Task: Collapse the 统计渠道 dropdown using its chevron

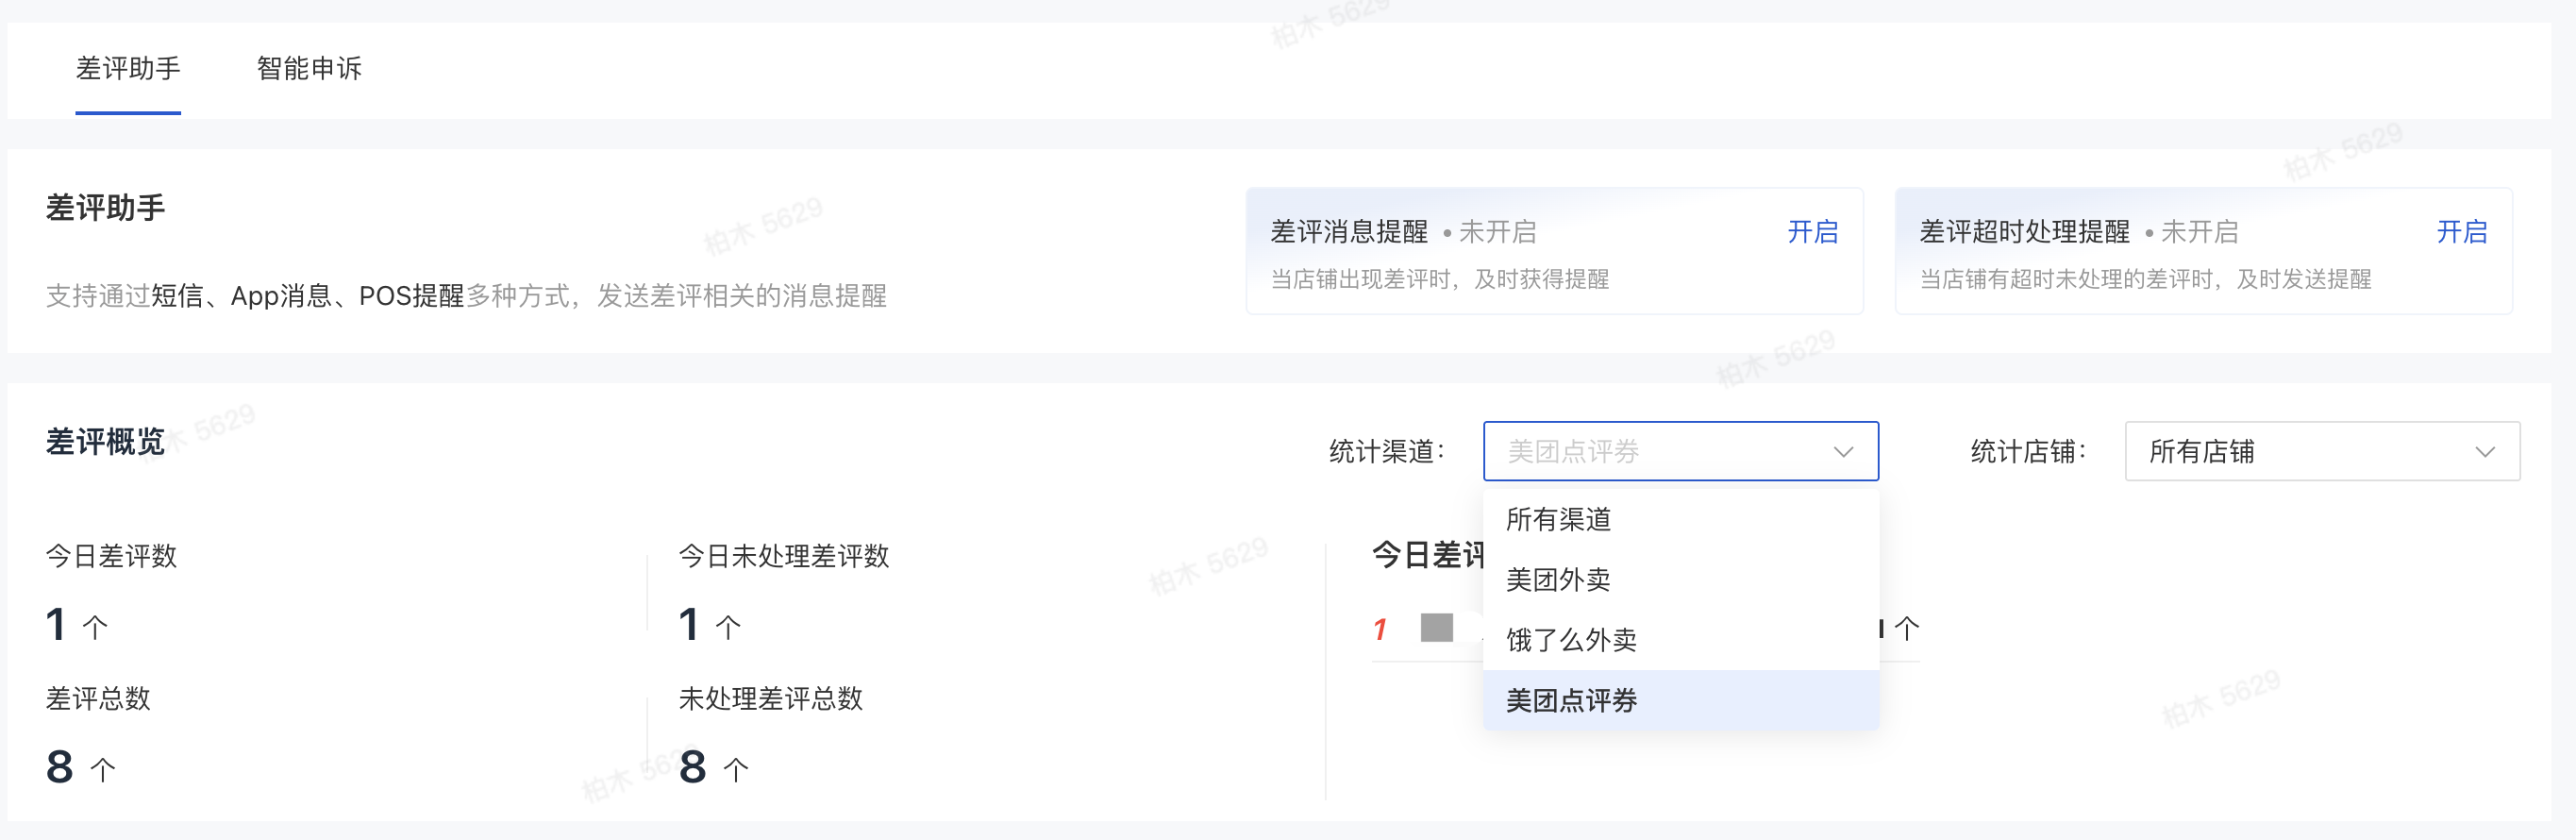Action: 1843,452
